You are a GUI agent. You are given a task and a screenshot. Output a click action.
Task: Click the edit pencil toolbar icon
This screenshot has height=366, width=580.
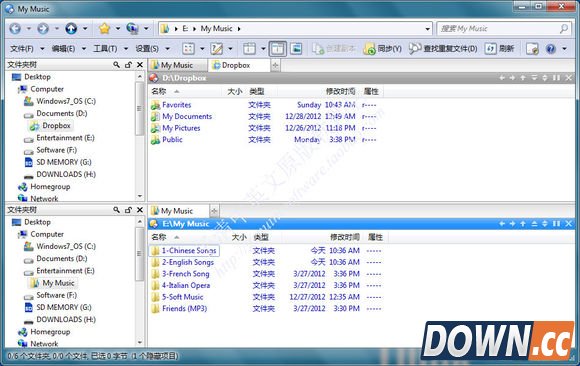click(217, 48)
